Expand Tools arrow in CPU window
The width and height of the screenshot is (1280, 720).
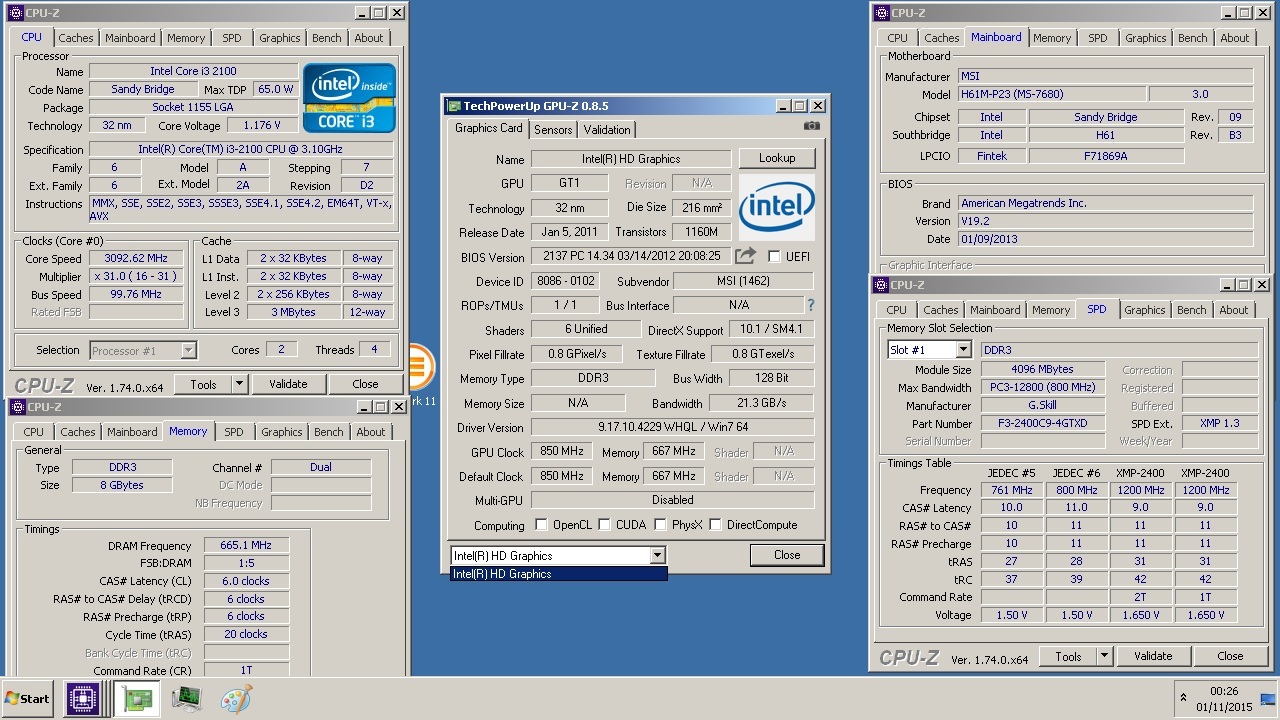(239, 384)
